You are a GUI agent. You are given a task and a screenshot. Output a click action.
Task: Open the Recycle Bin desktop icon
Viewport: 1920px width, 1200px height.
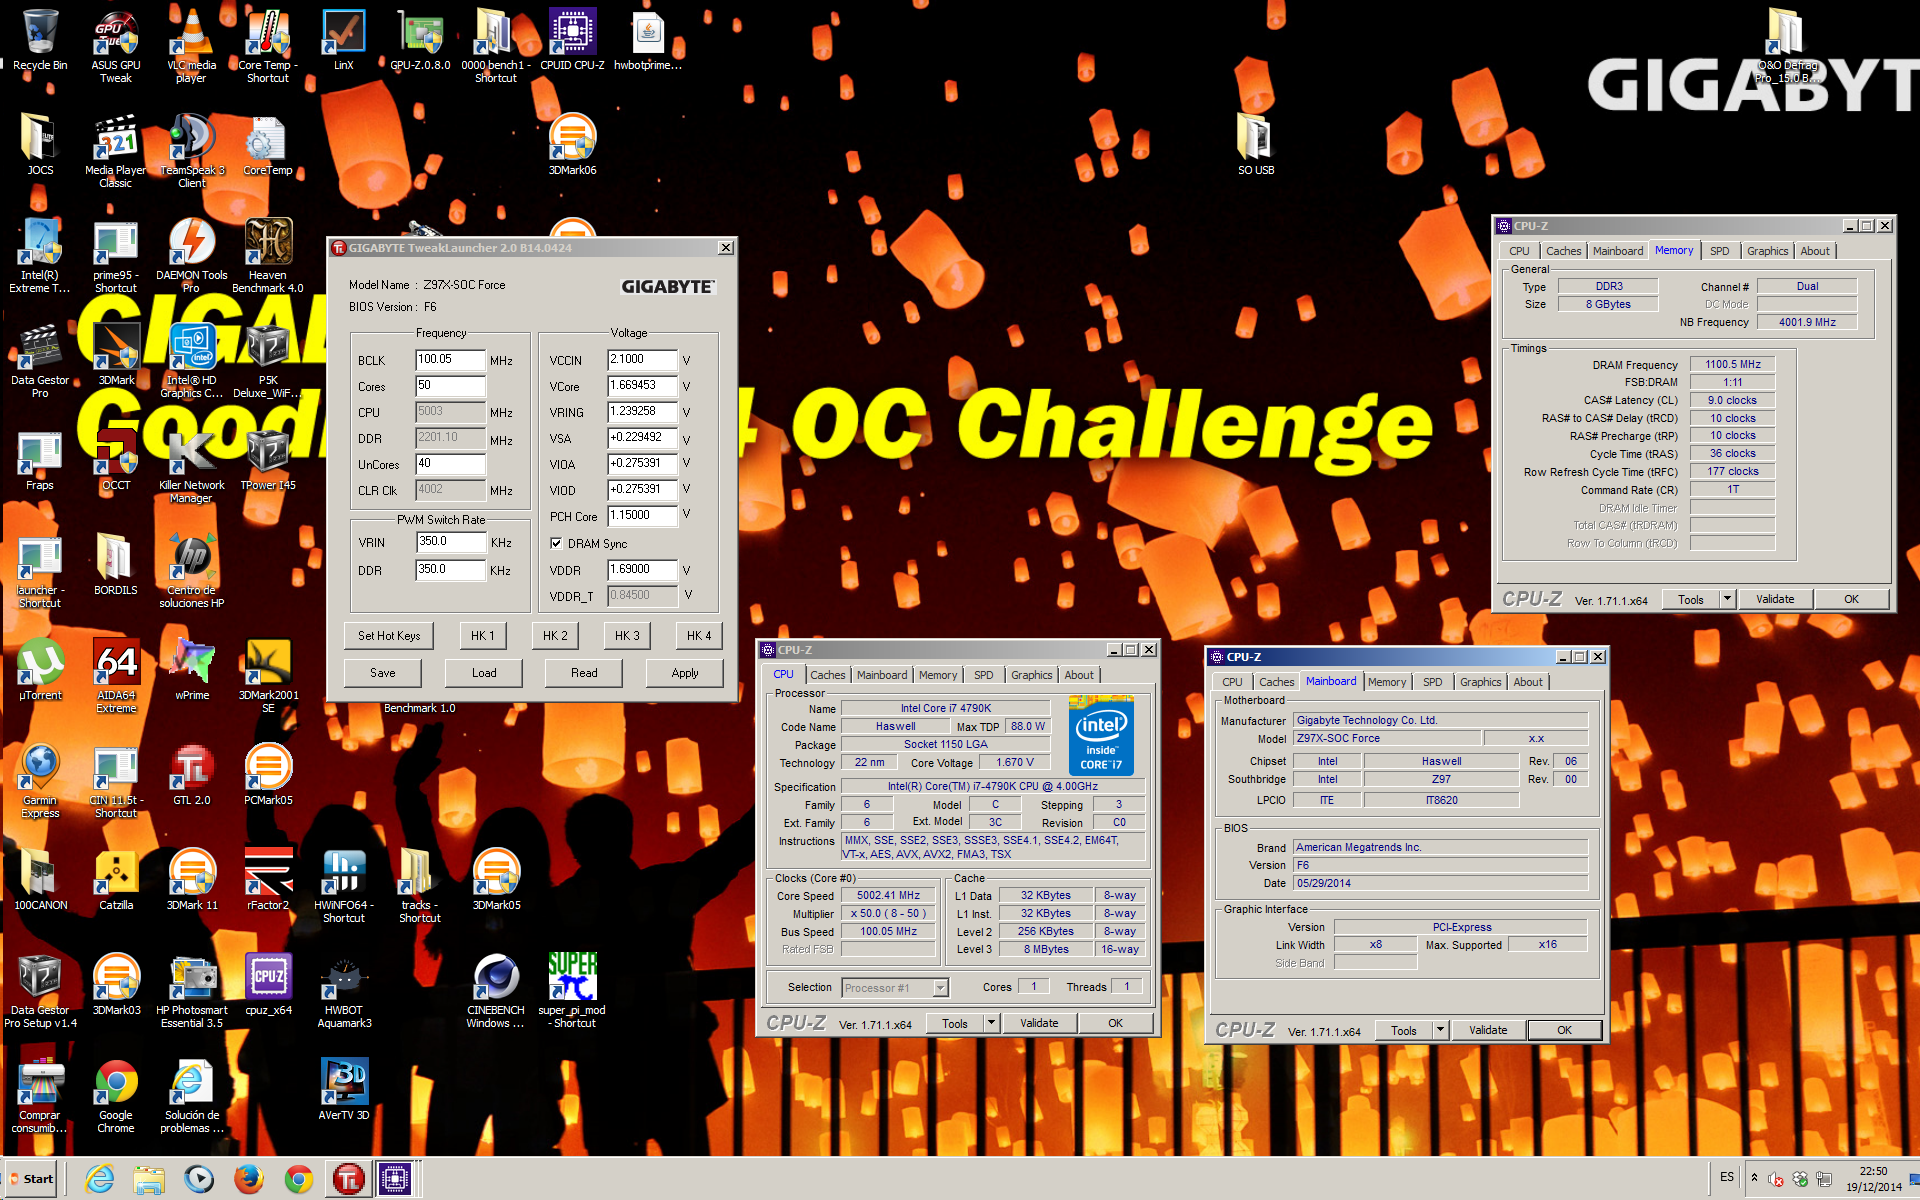[40, 40]
